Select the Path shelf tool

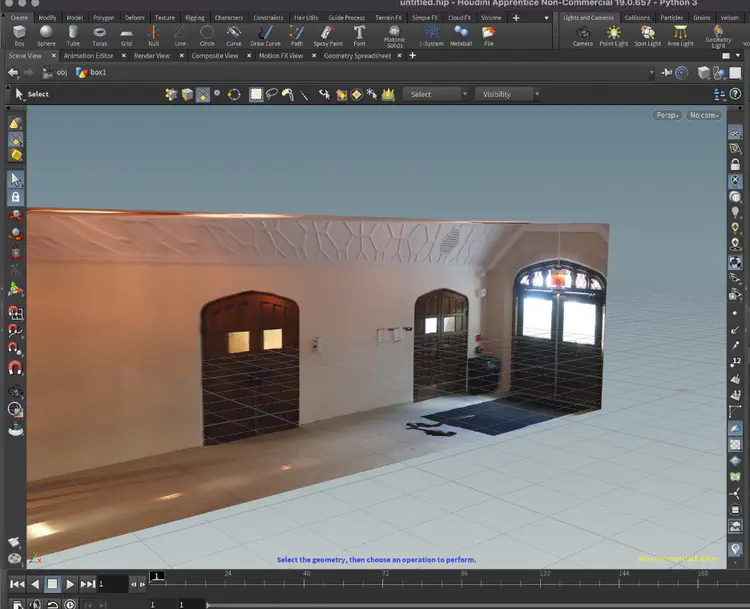(297, 35)
